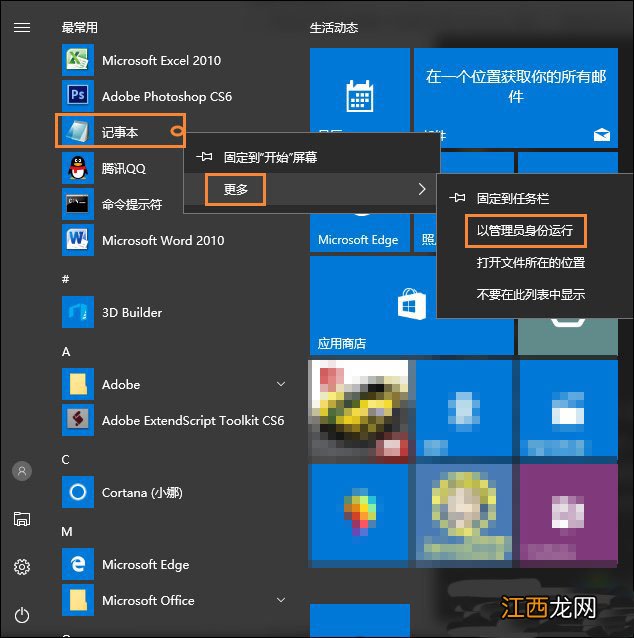Click the # section letter header
This screenshot has width=634, height=638.
point(66,279)
